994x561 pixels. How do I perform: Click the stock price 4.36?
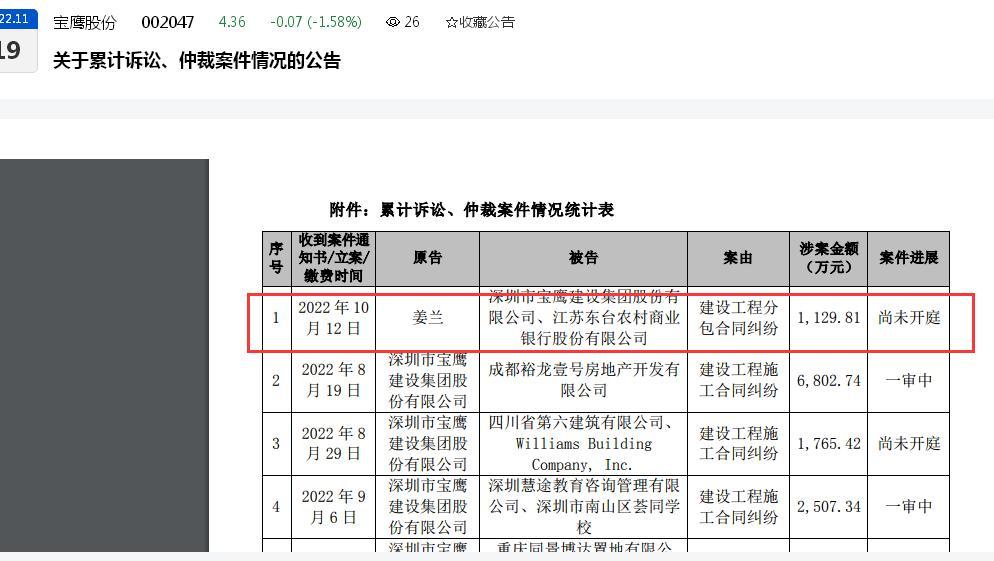pyautogui.click(x=232, y=22)
